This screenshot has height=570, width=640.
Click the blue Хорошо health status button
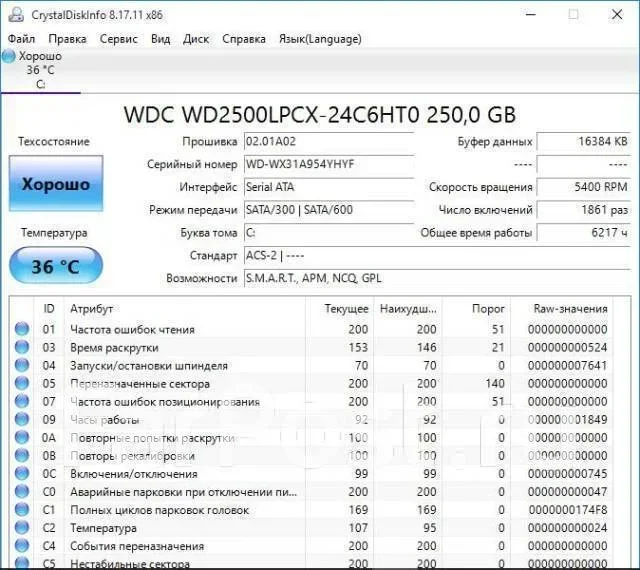[x=56, y=183]
